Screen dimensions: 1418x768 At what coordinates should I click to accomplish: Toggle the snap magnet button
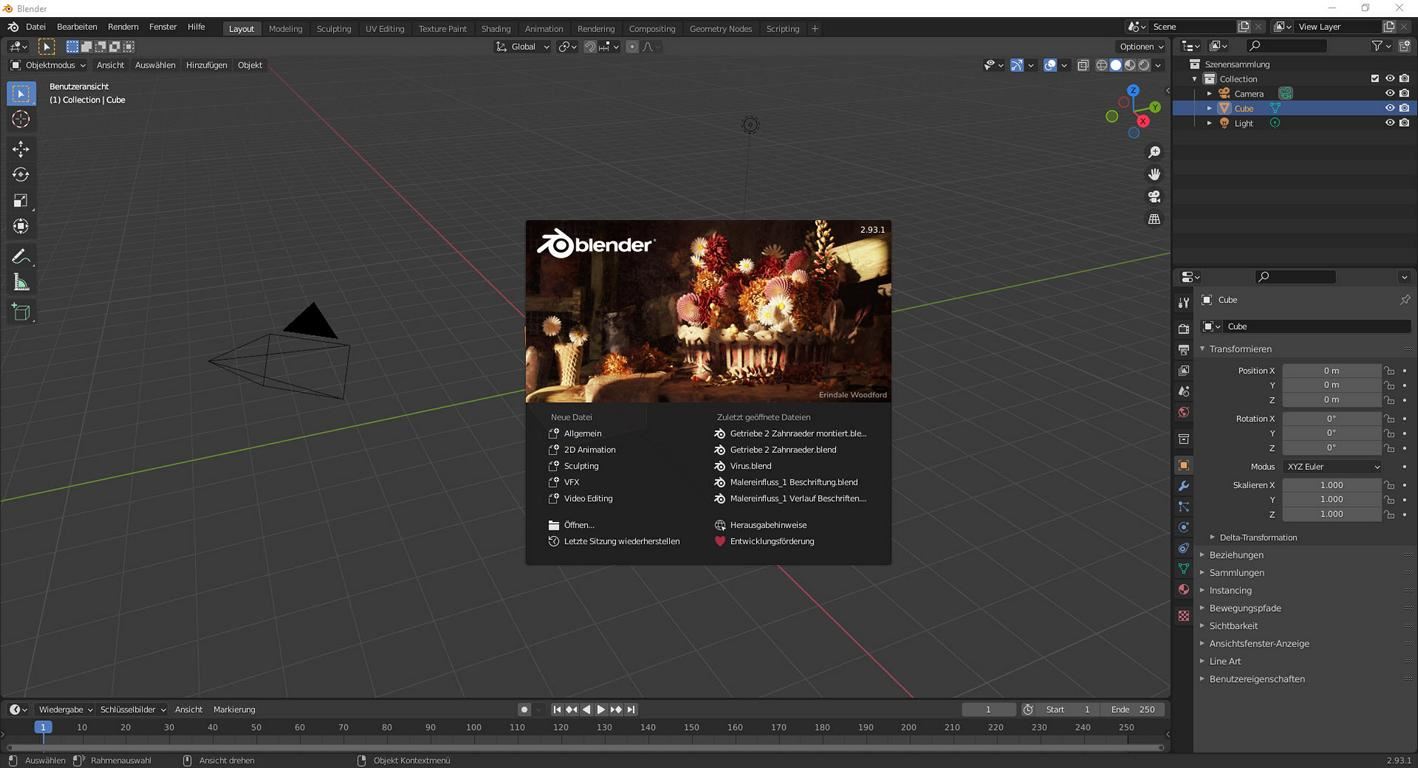[590, 47]
